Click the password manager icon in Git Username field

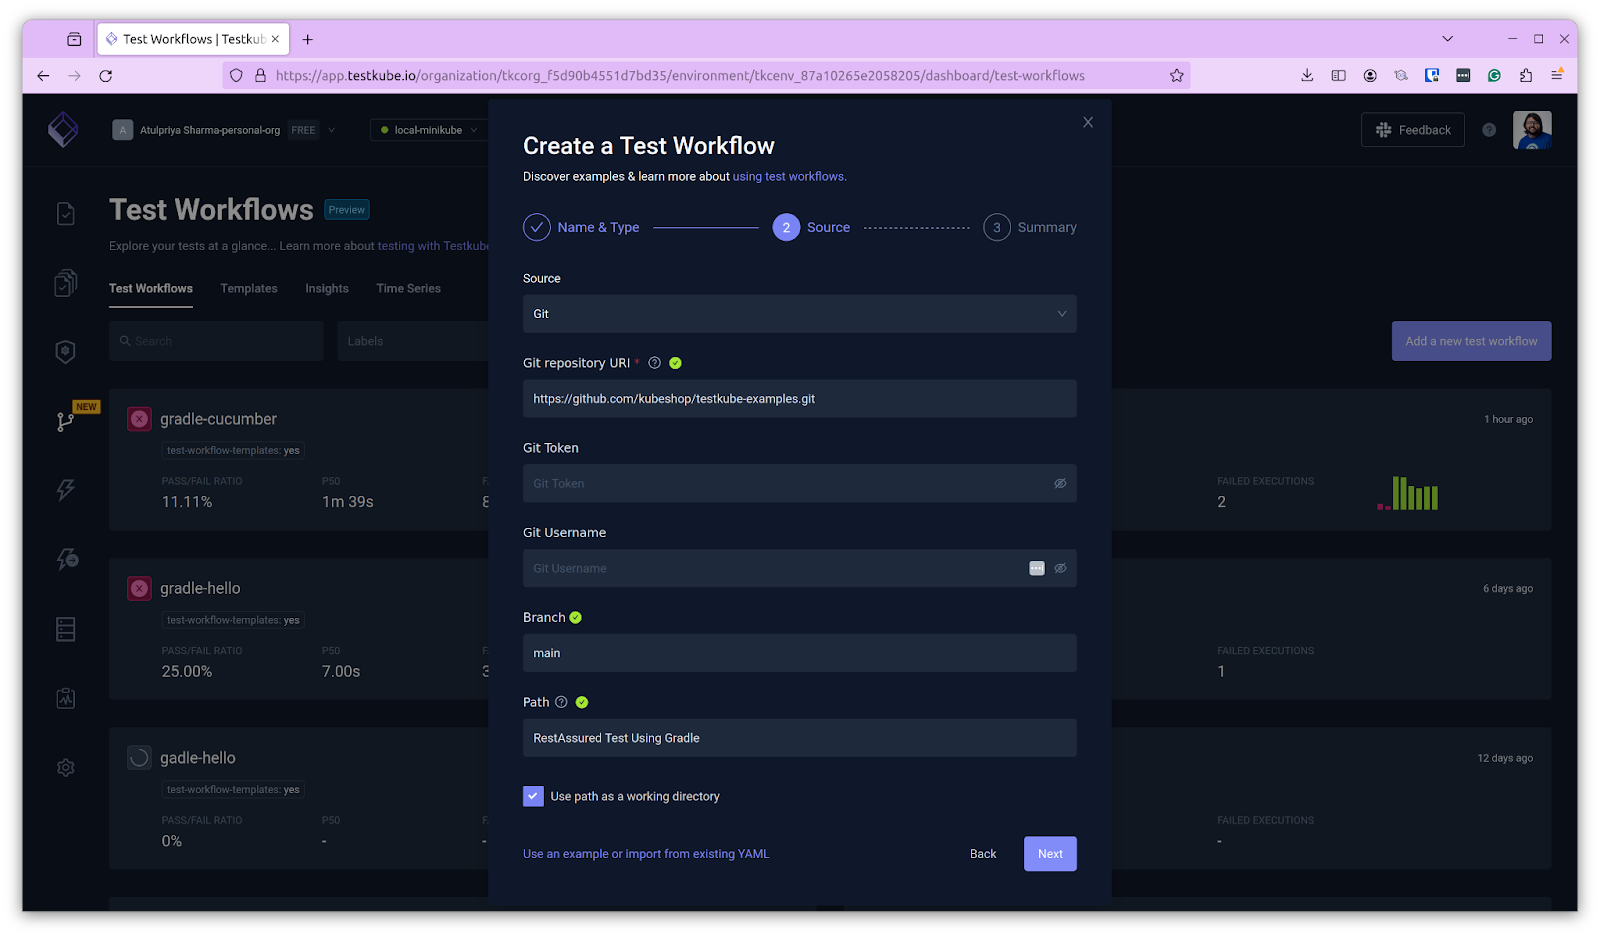coord(1037,568)
